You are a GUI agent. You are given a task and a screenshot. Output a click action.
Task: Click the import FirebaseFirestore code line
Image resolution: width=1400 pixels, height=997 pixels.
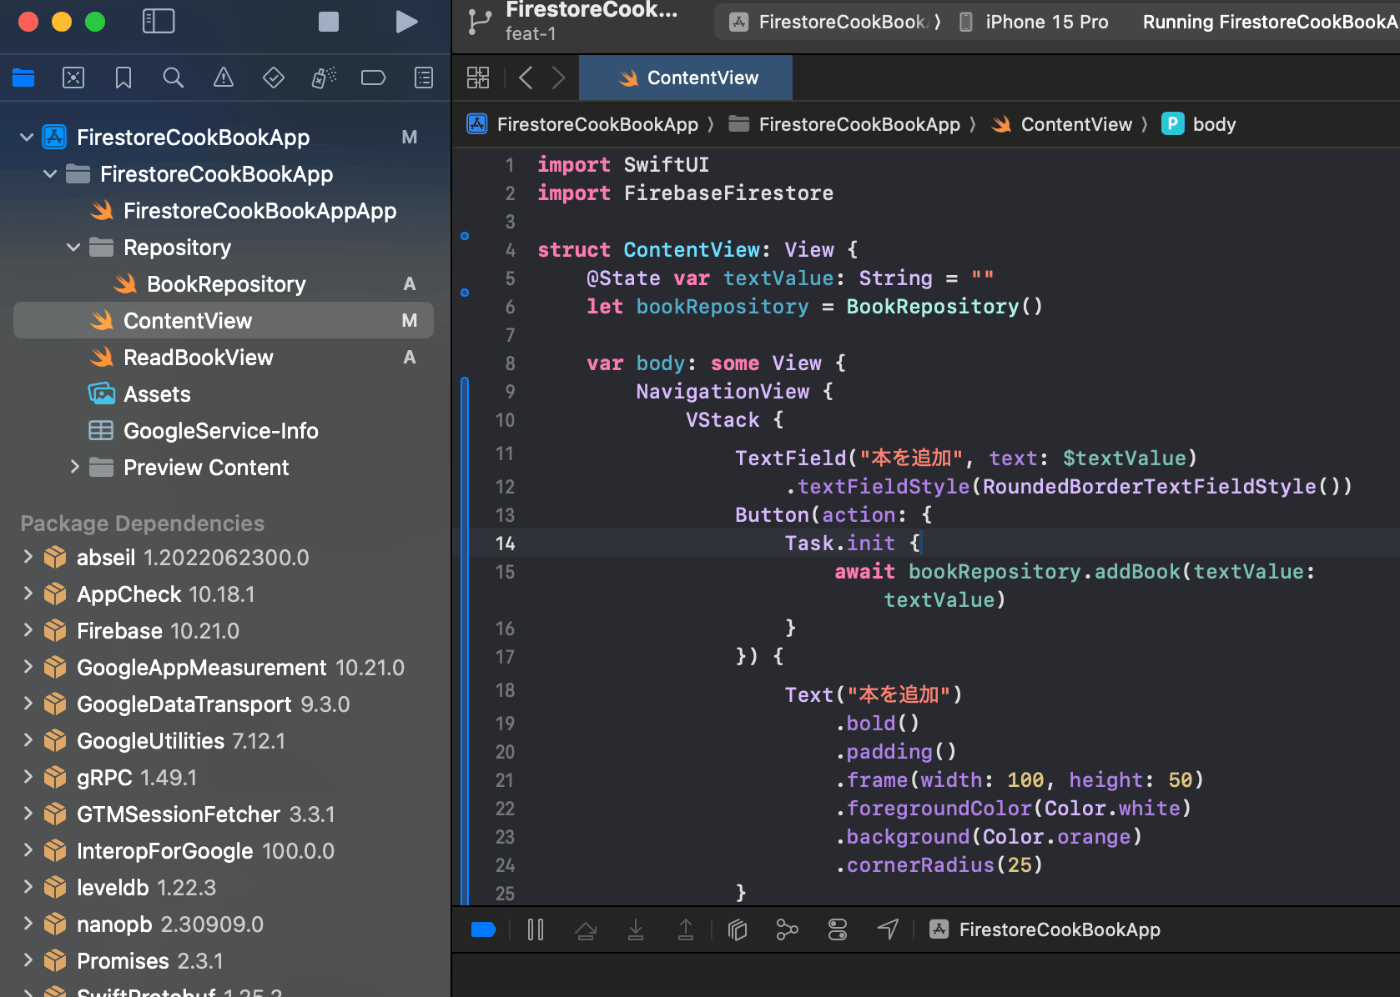(x=685, y=193)
